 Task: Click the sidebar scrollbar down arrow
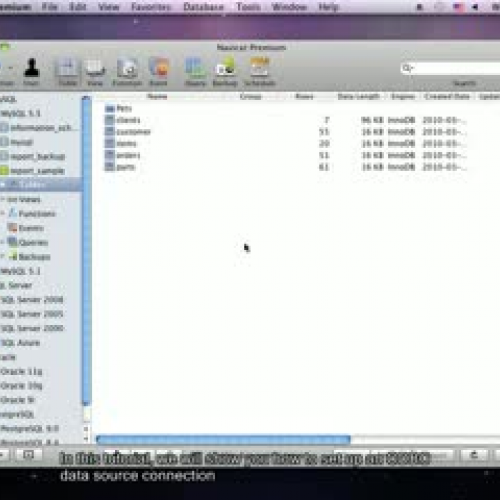pos(86,439)
